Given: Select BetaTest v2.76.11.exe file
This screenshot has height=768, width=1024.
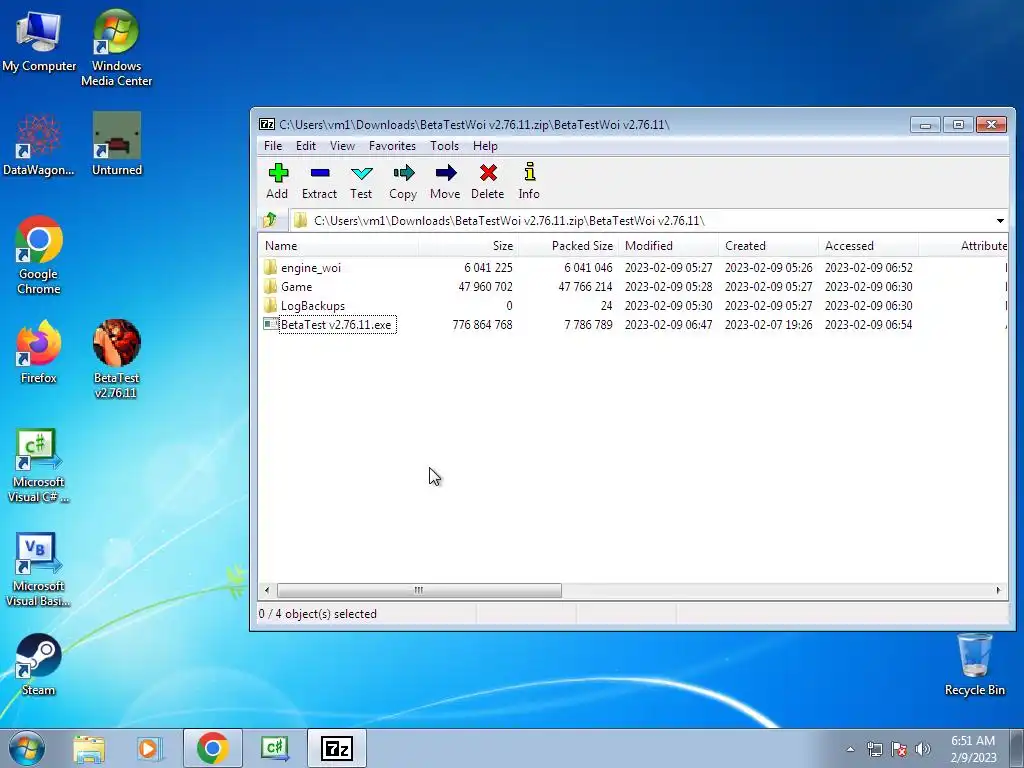Looking at the screenshot, I should [336, 325].
